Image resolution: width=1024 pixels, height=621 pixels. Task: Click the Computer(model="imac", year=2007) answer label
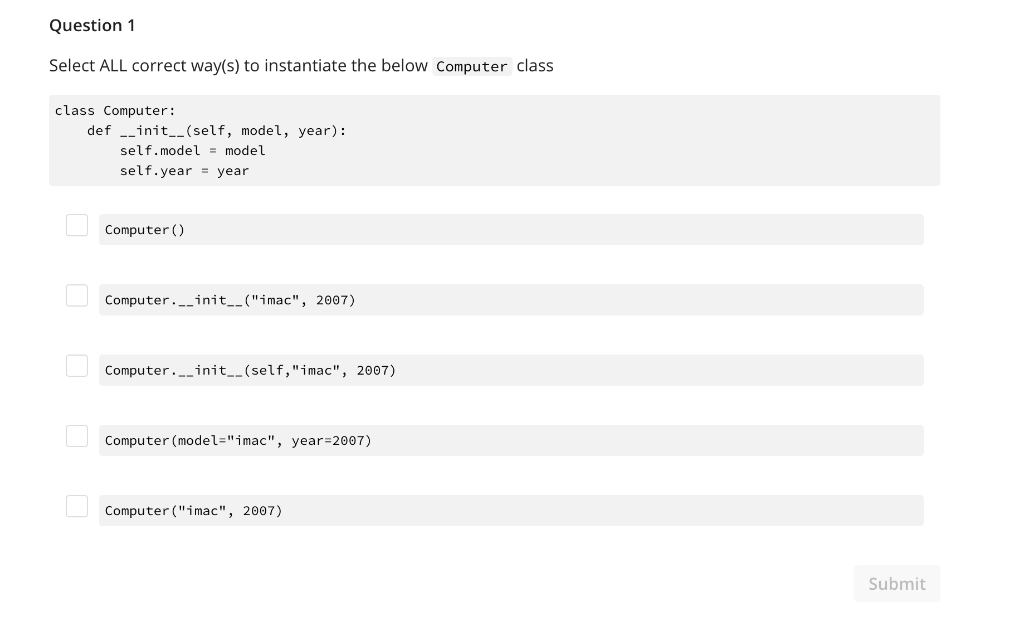click(x=237, y=440)
